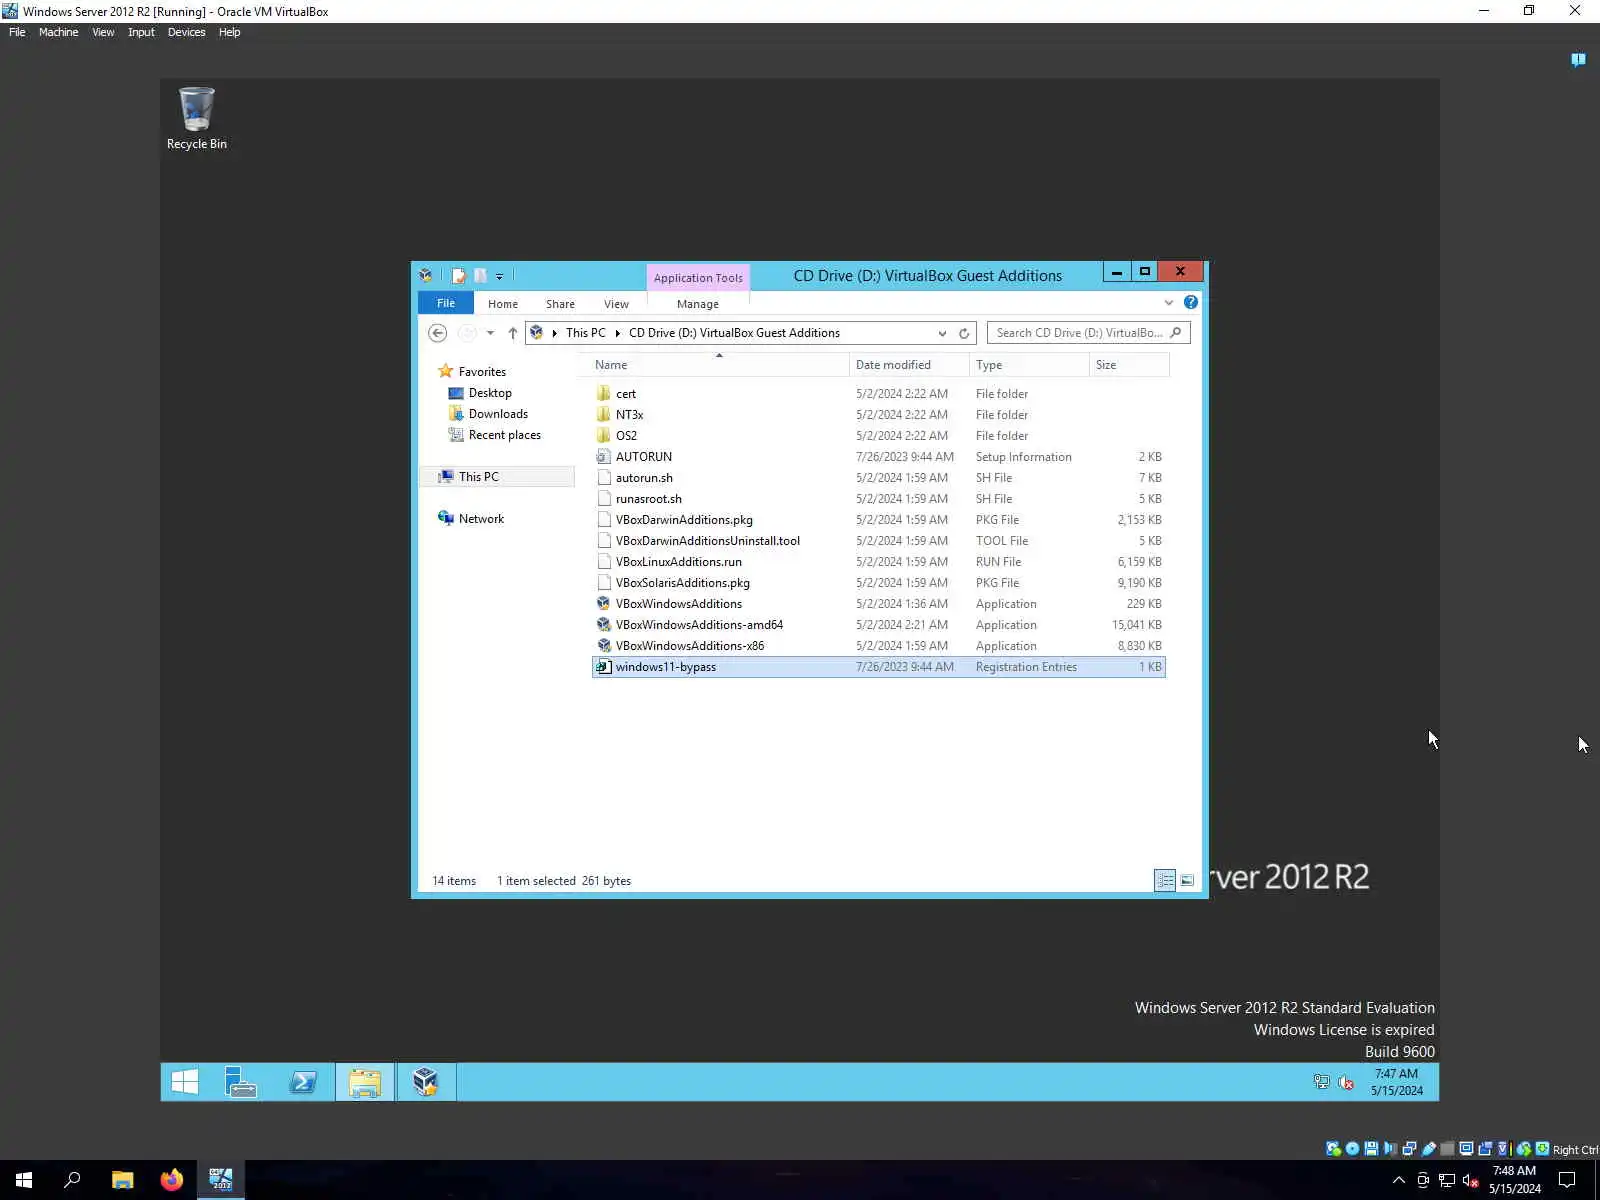Switch to the Home ribbon tab
The image size is (1600, 1200).
pos(503,304)
